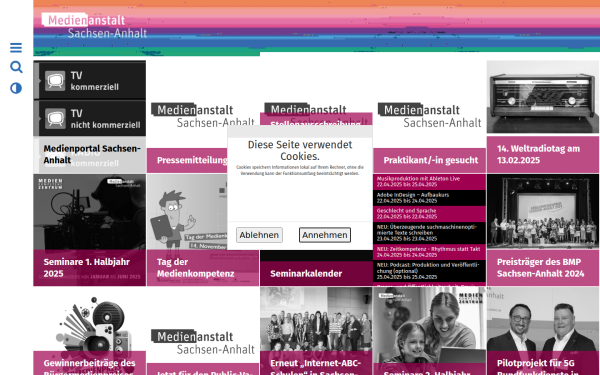The image size is (600, 375).
Task: Open the 14. Weltradiotag am 13.02.2025 article
Action: point(543,155)
